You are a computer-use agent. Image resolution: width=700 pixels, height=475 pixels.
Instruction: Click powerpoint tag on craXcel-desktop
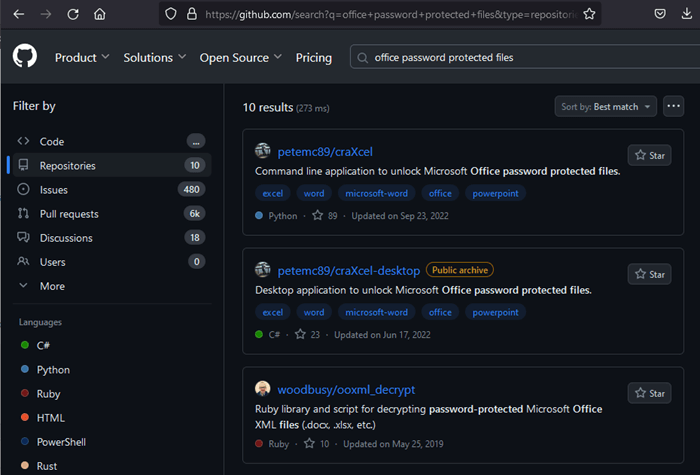496,312
